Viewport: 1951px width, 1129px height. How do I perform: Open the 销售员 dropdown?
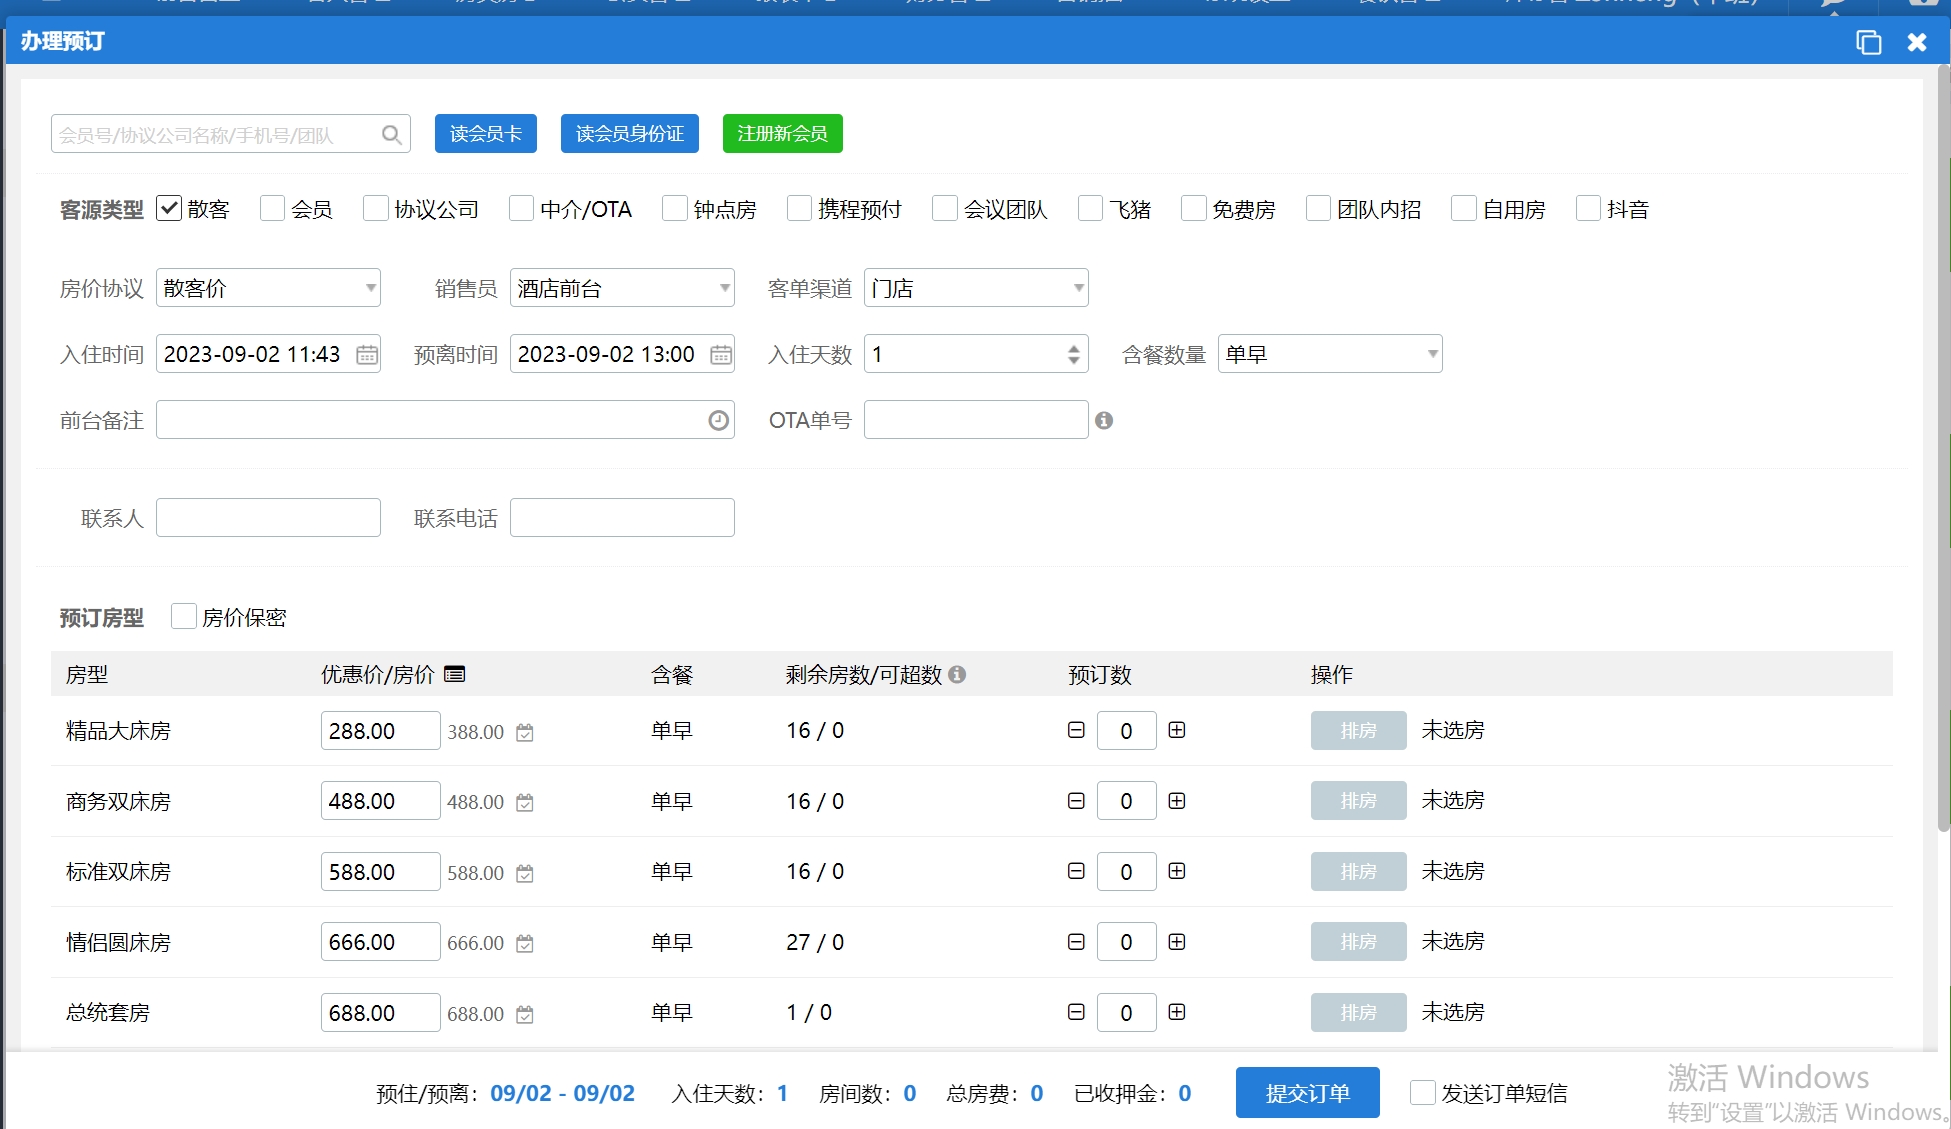pyautogui.click(x=622, y=288)
